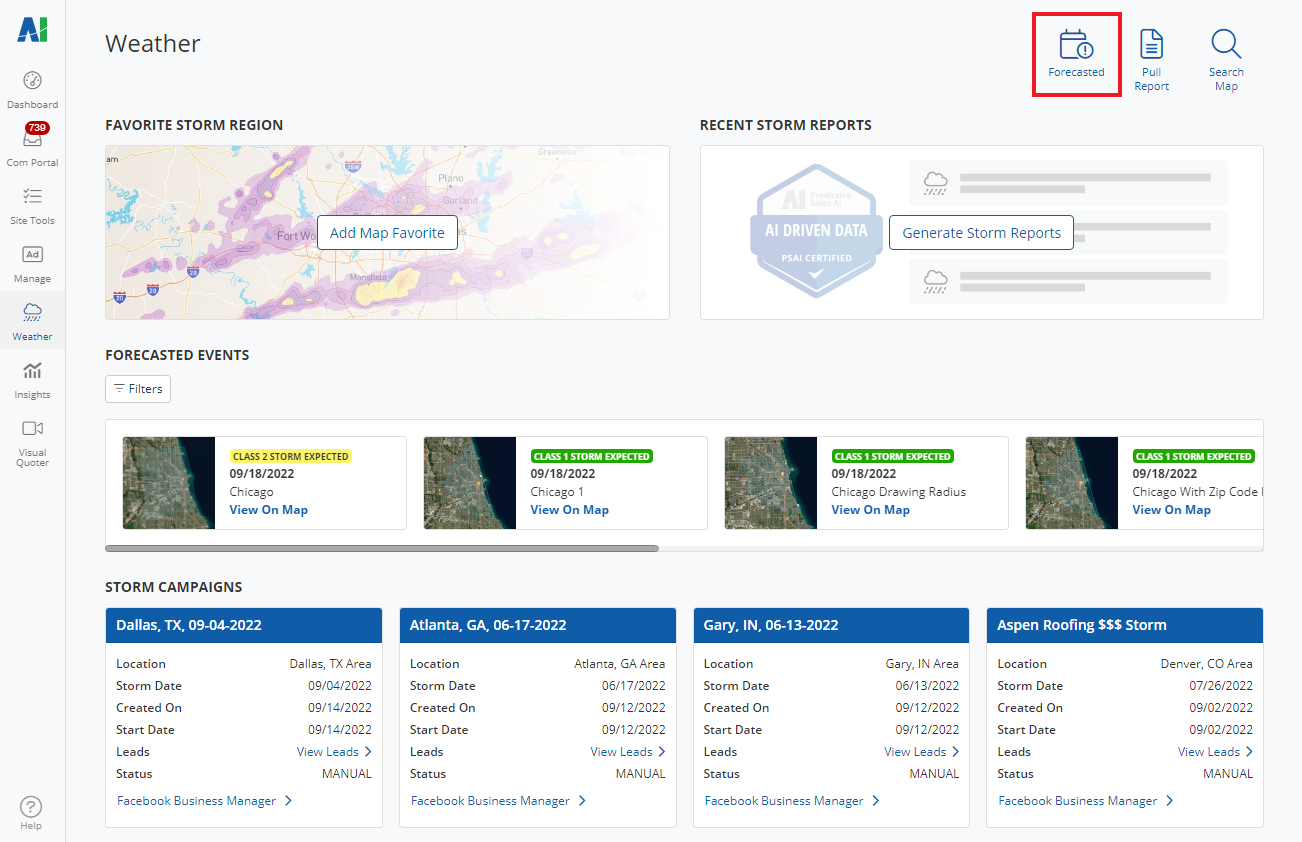The width and height of the screenshot is (1302, 842).
Task: Open Insights chart icon
Action: 32,371
